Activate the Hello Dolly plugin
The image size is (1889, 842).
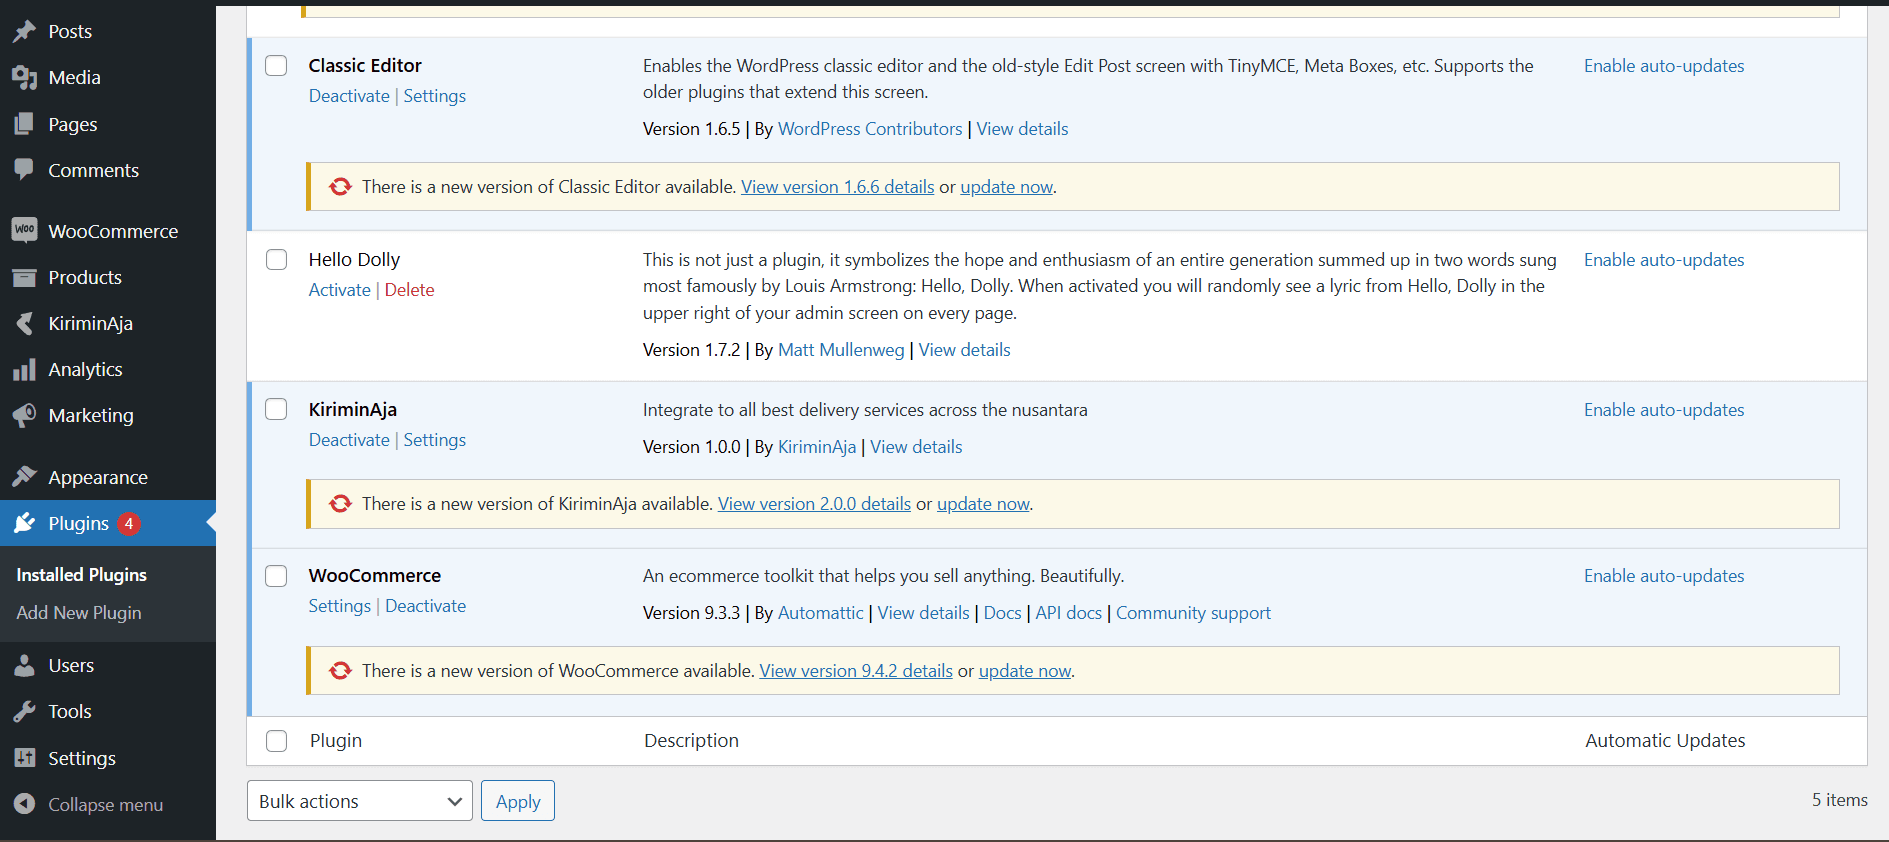pos(339,290)
